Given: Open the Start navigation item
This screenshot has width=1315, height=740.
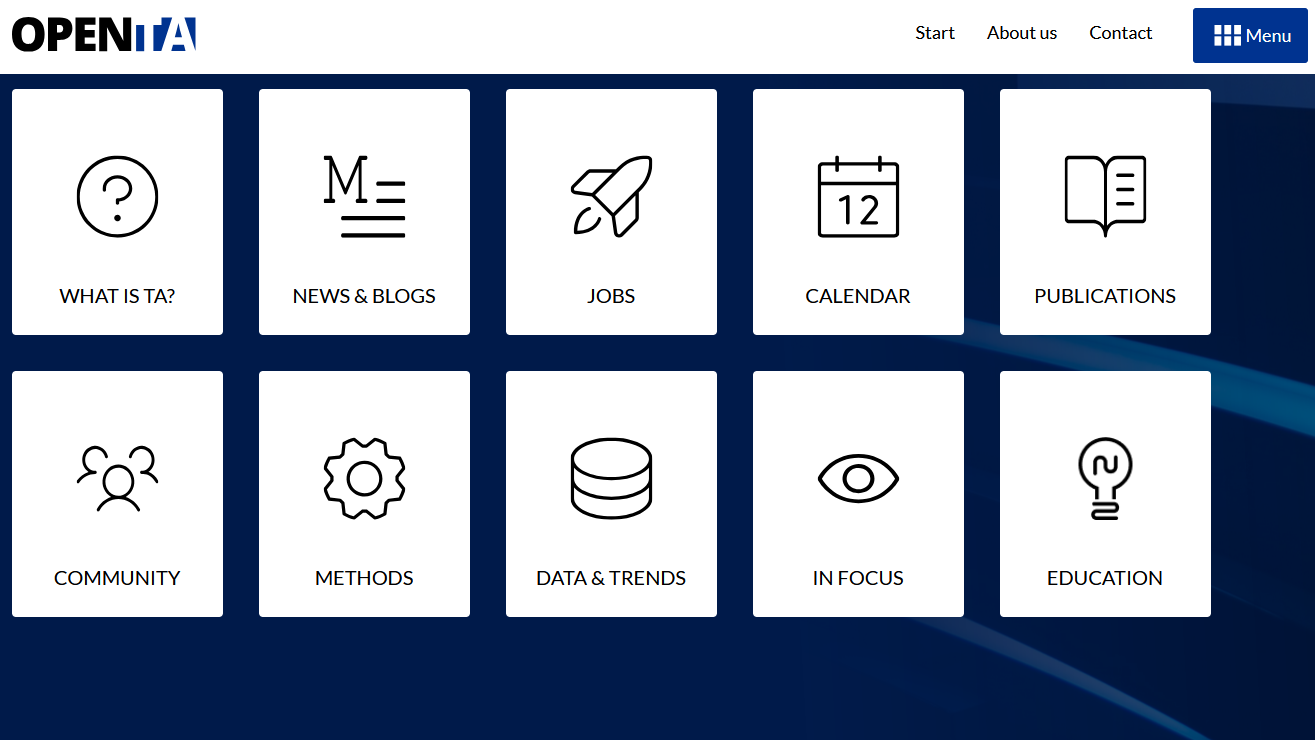Looking at the screenshot, I should [x=934, y=33].
